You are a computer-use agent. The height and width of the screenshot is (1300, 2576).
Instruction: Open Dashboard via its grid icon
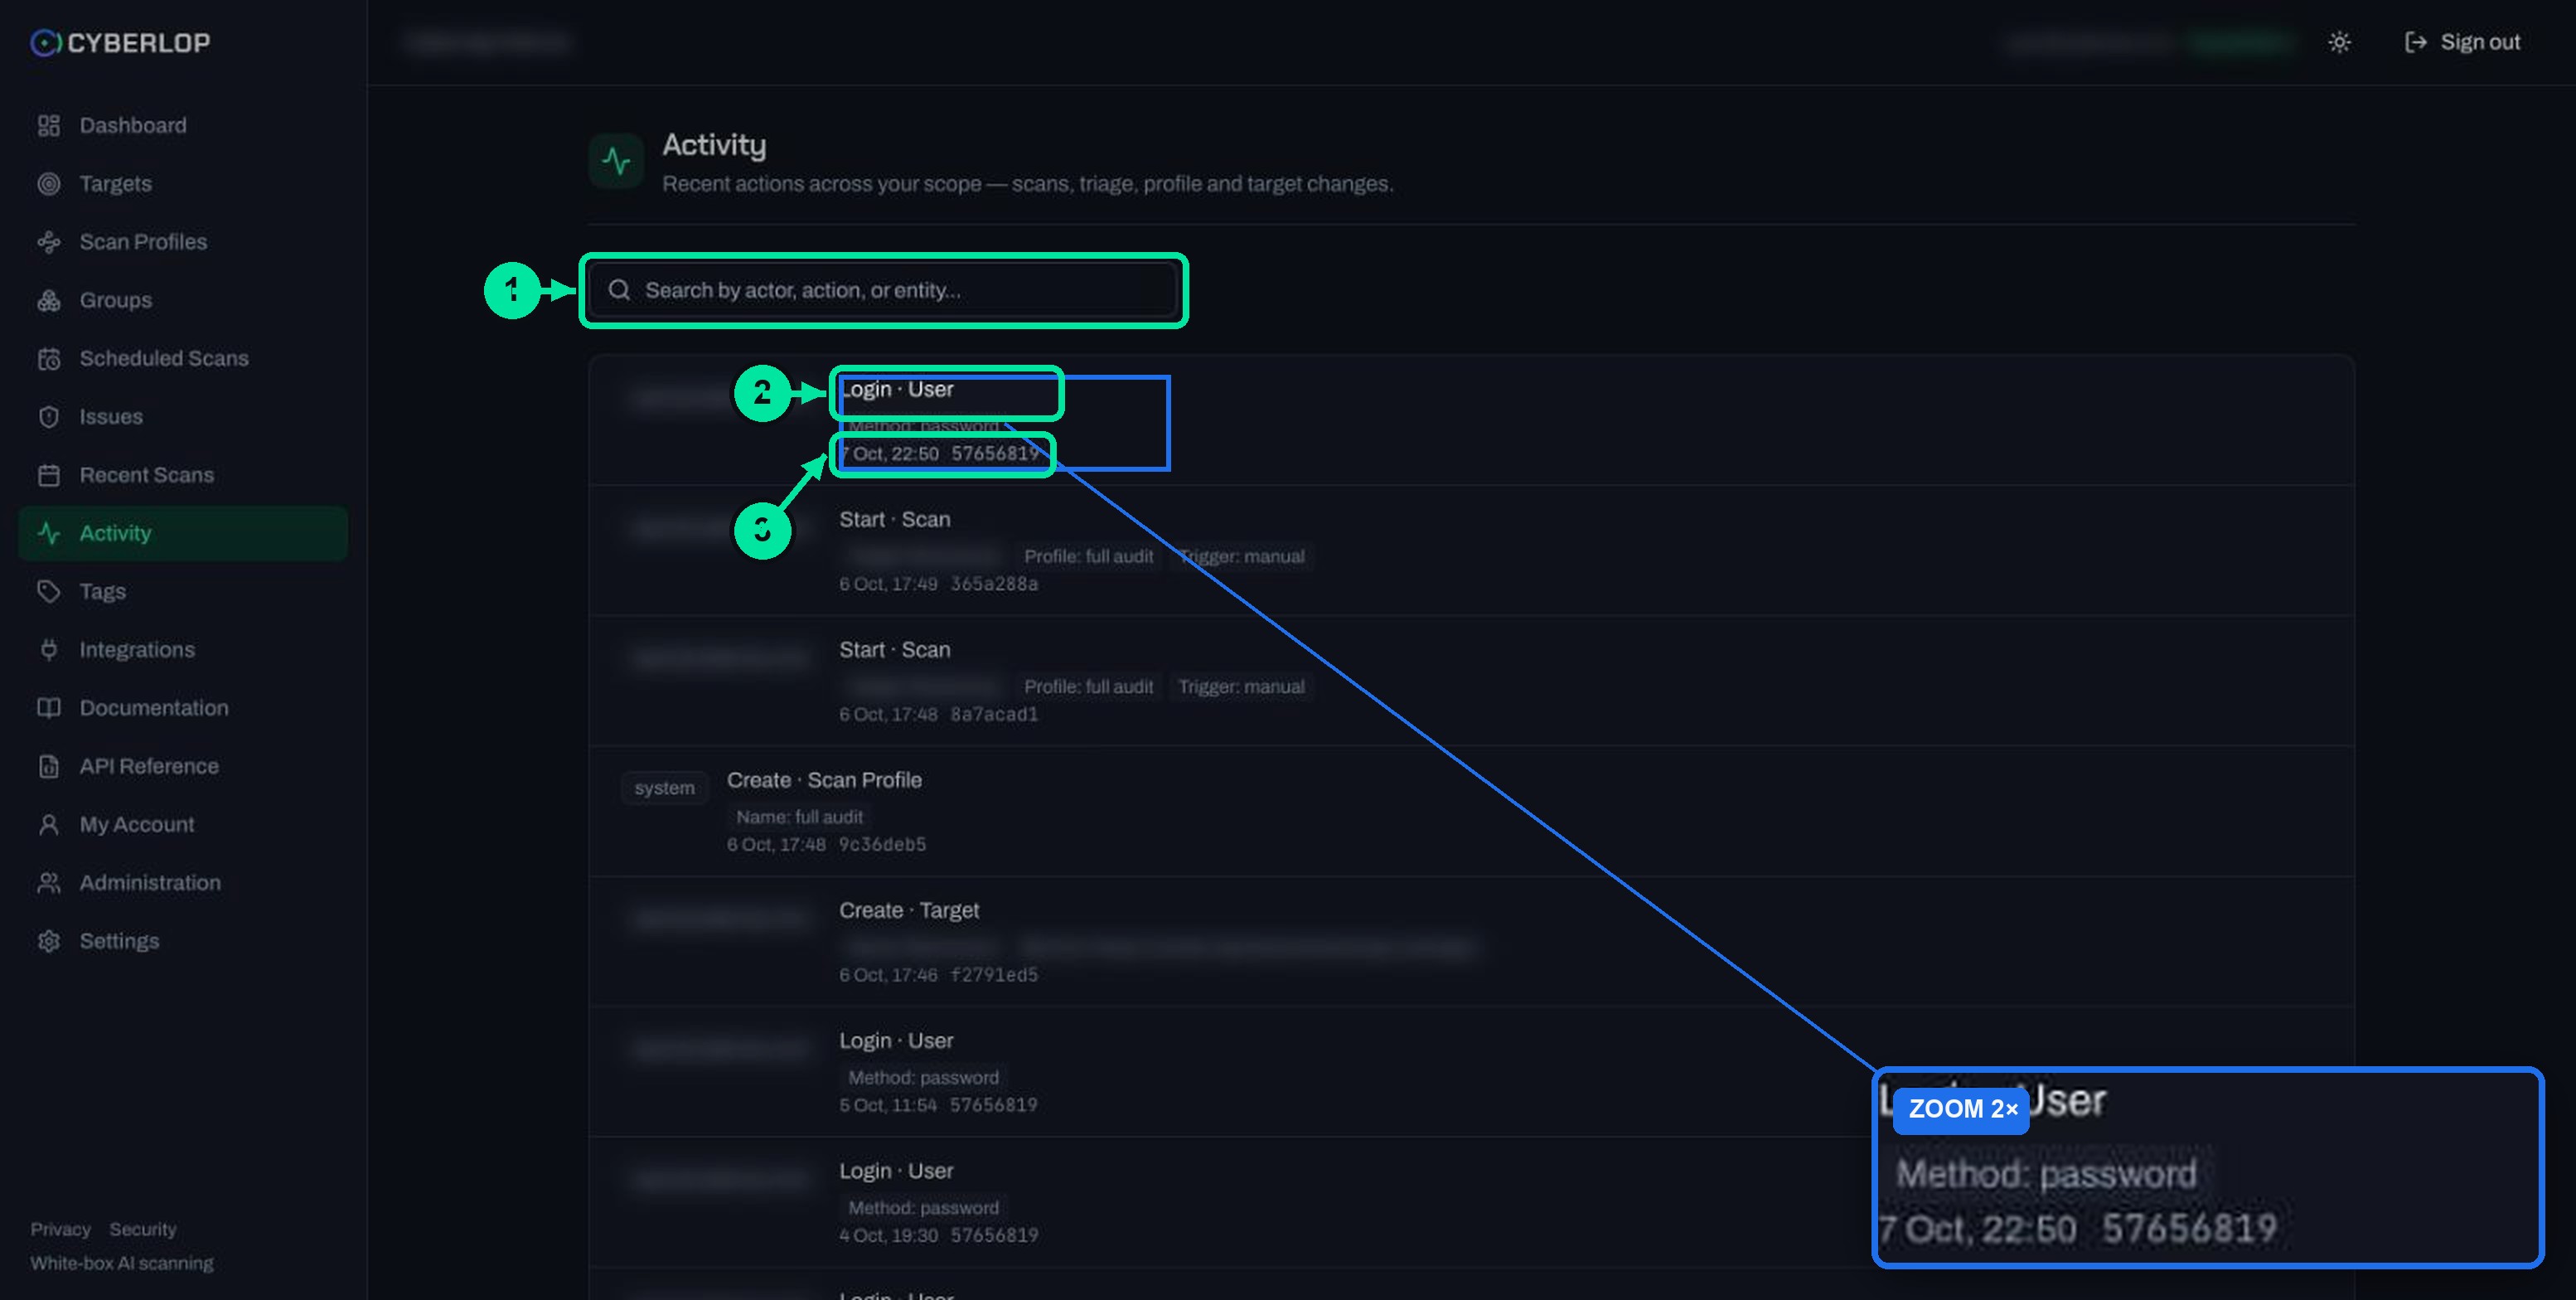(x=49, y=125)
